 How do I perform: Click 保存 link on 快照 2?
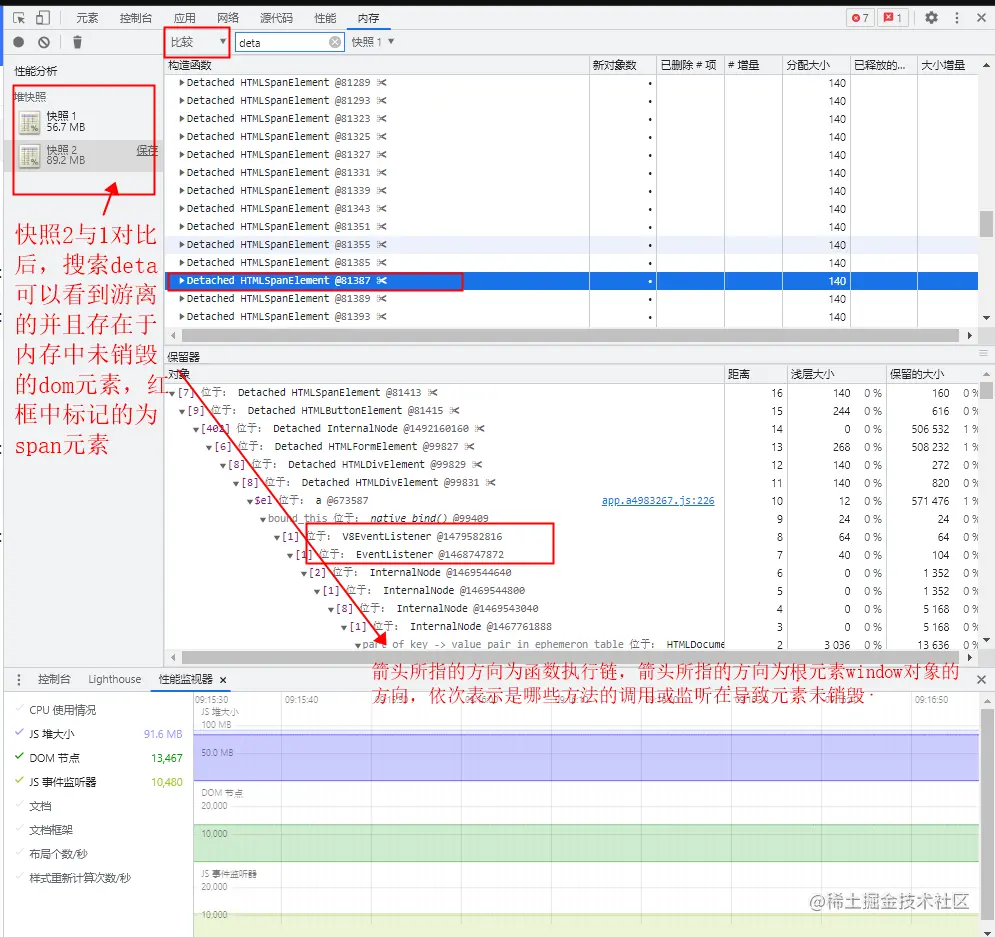click(147, 150)
